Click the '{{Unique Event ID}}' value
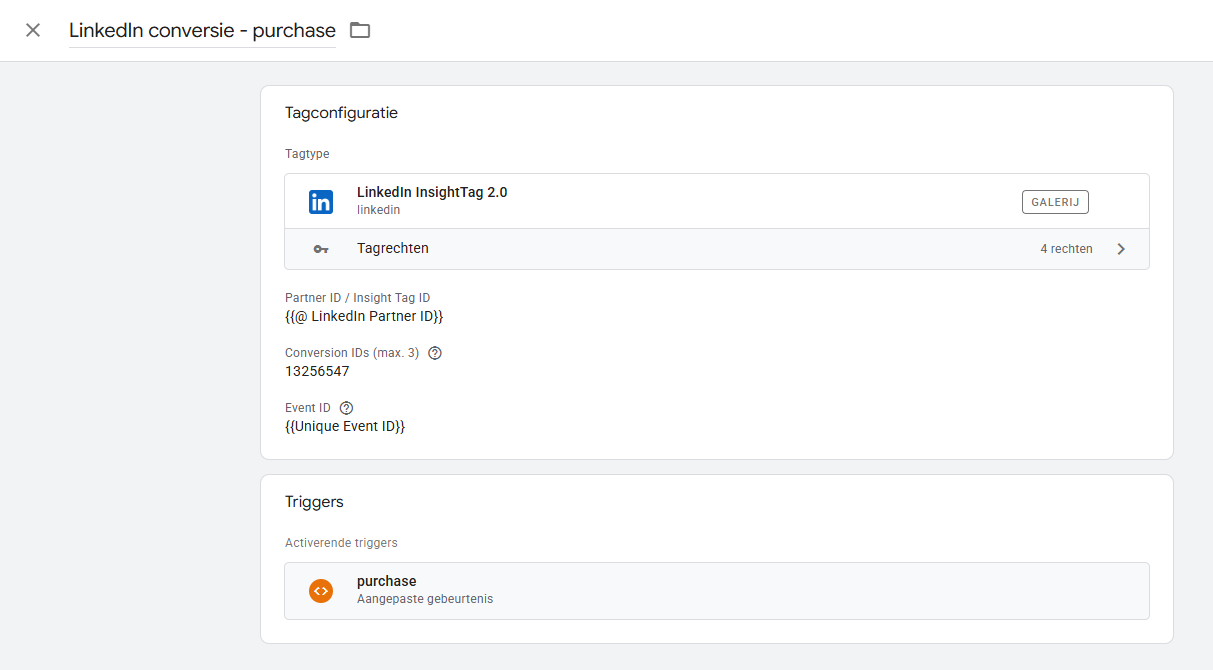Screen dimensions: 1213x670 345,426
